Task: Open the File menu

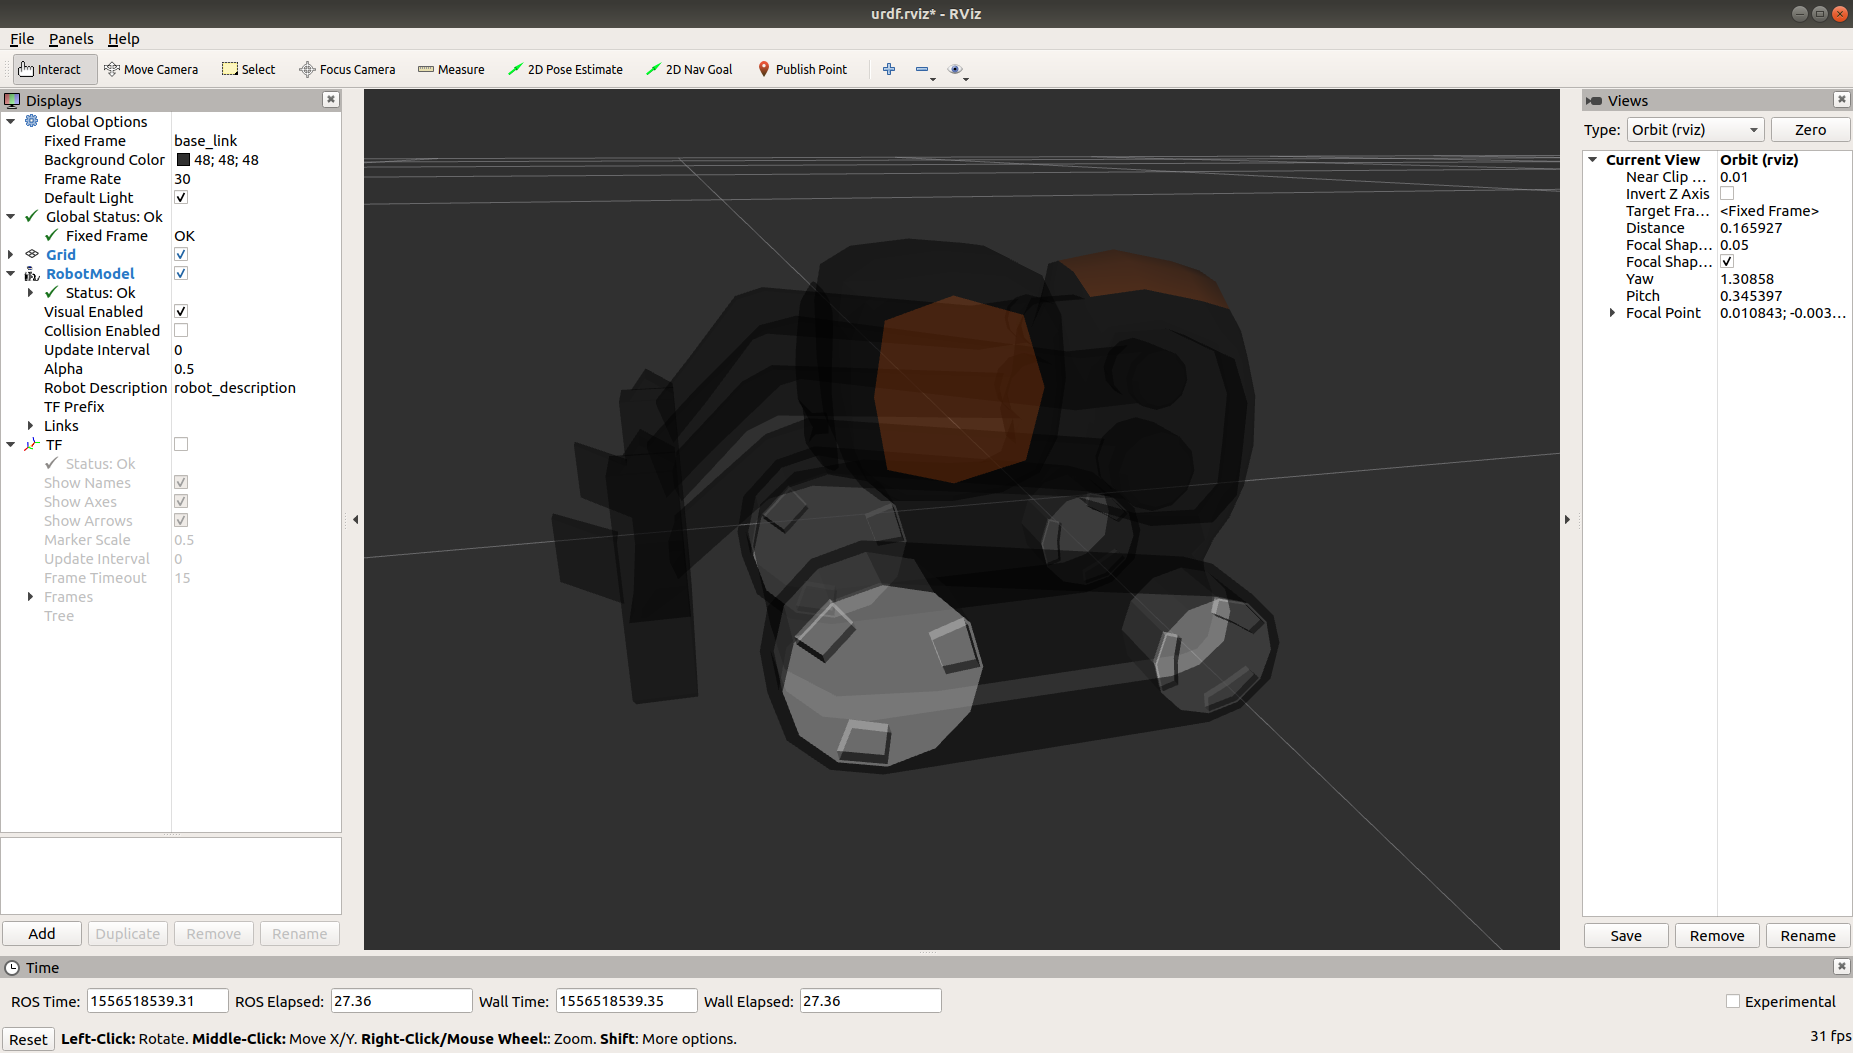Action: click(22, 39)
